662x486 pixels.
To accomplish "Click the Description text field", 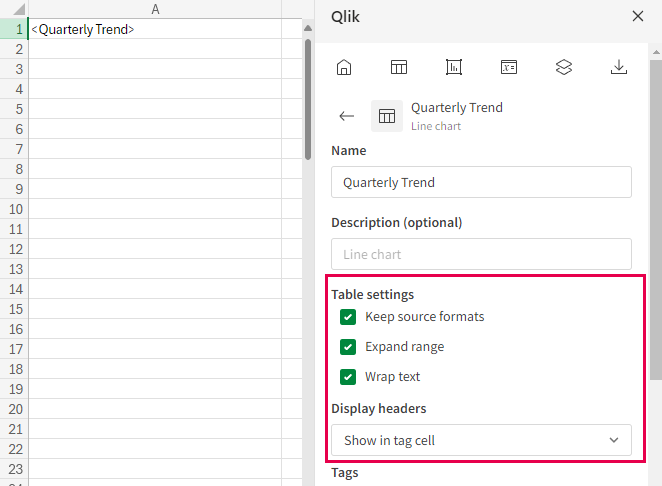I will click(x=481, y=254).
